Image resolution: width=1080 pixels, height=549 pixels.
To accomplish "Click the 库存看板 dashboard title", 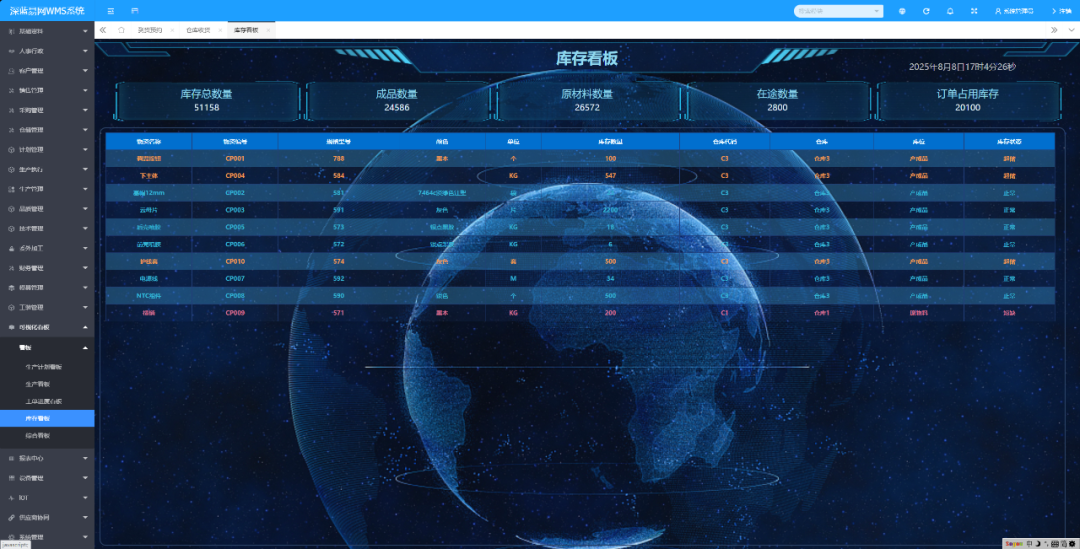I will click(x=587, y=59).
